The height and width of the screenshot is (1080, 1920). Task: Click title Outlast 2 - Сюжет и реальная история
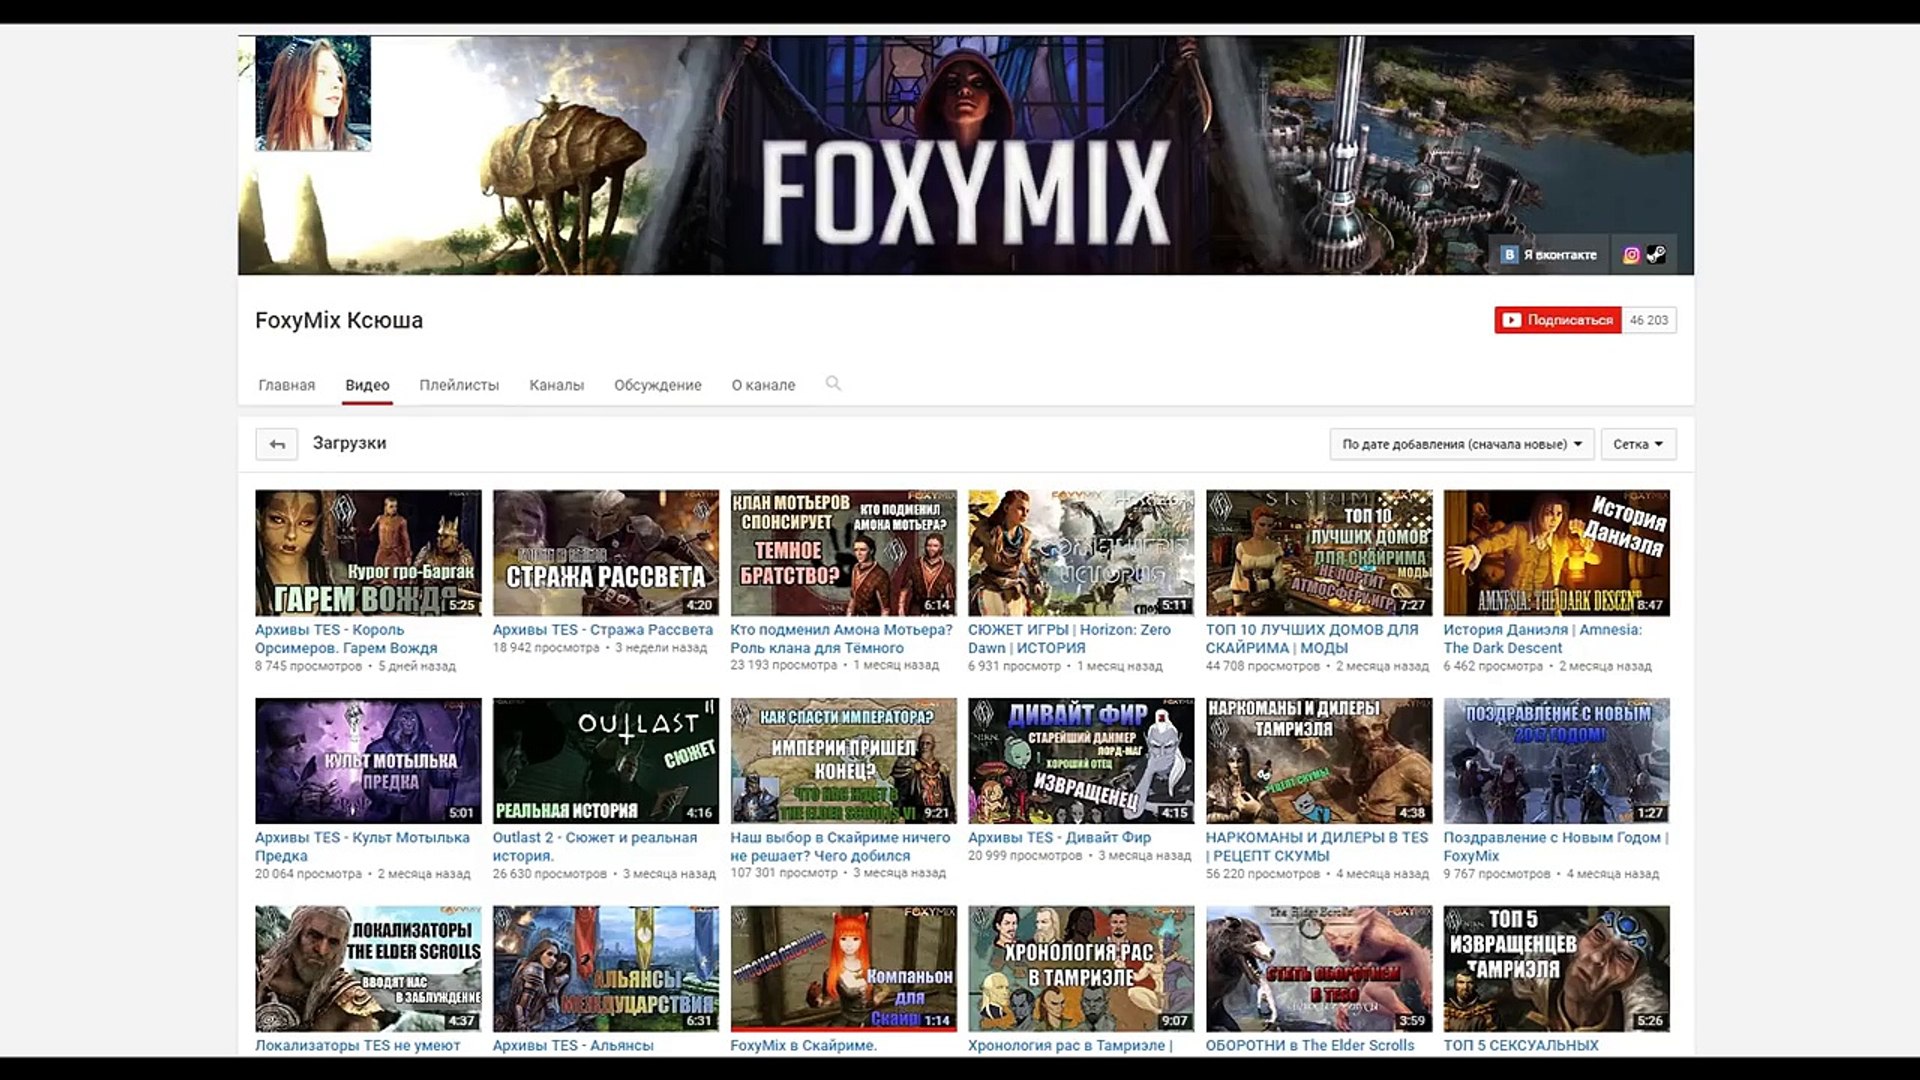pos(595,847)
